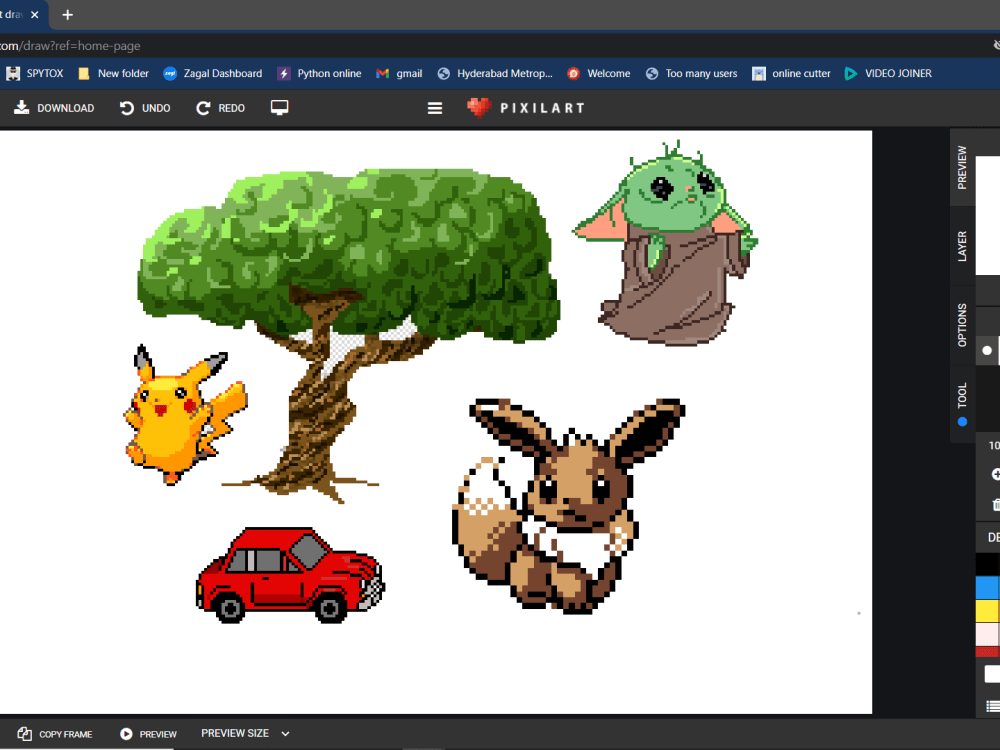This screenshot has width=1000, height=750.
Task: Click the browser address bar URL
Action: (70, 46)
